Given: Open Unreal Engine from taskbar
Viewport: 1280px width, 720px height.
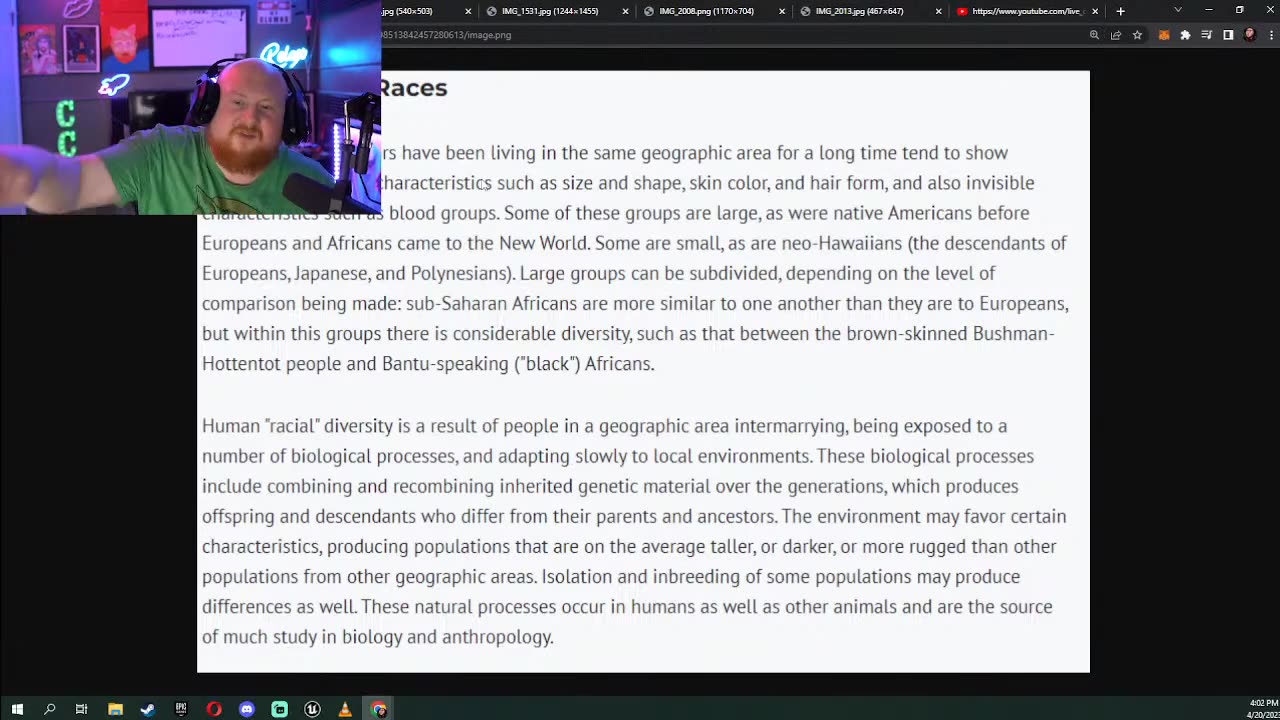Looking at the screenshot, I should [x=312, y=709].
